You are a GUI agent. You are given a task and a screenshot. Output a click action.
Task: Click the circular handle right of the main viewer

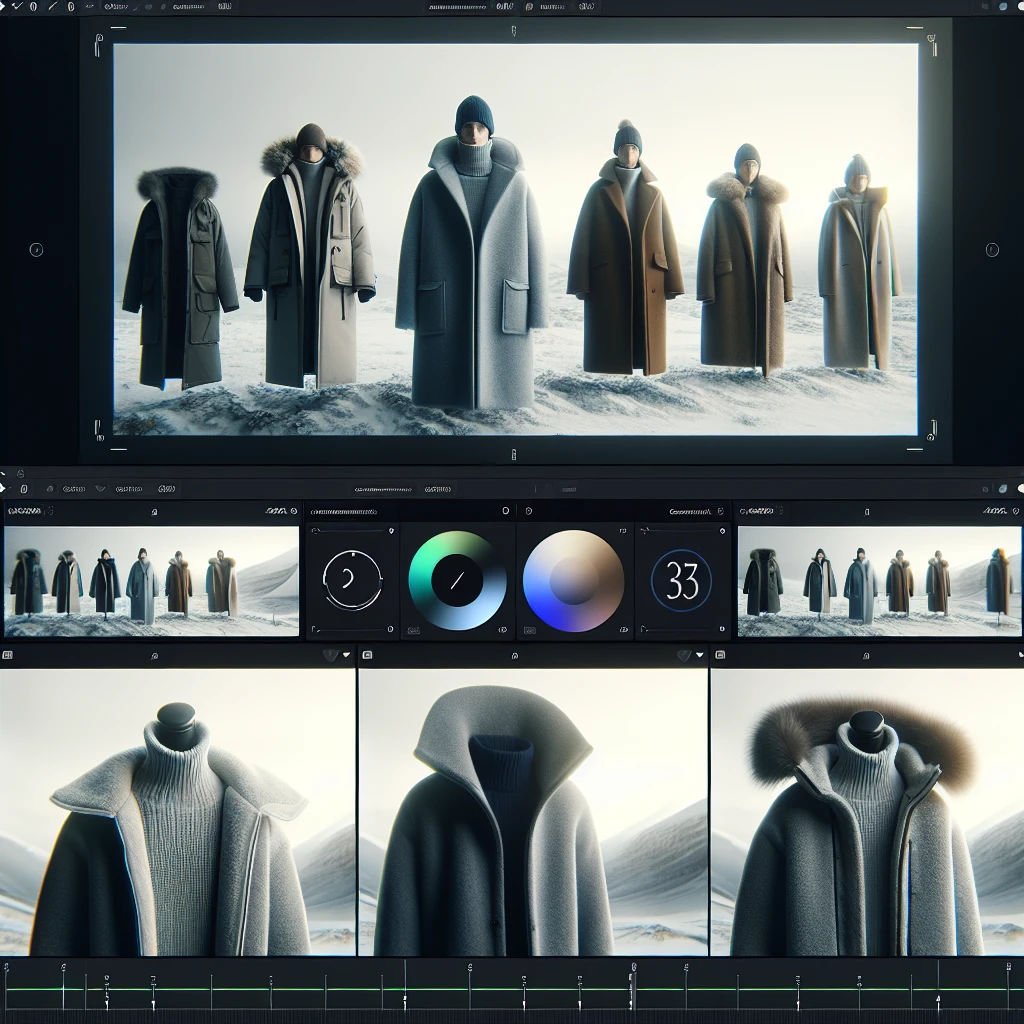pos(992,249)
